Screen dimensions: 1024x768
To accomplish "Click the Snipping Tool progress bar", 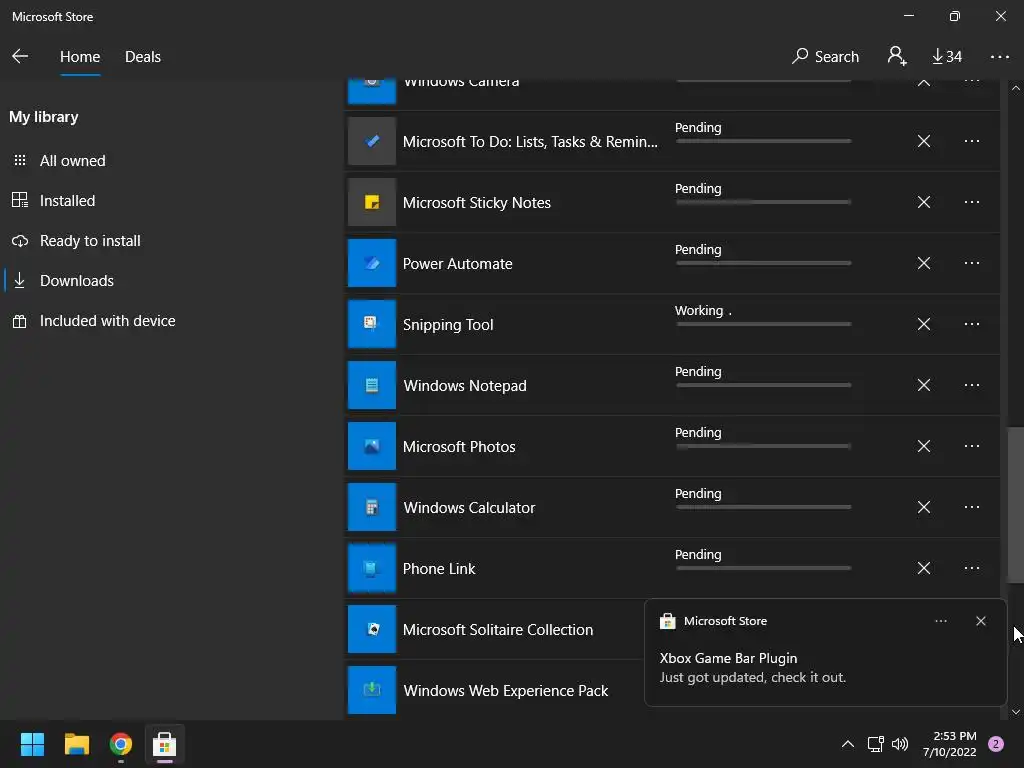I will pyautogui.click(x=763, y=324).
